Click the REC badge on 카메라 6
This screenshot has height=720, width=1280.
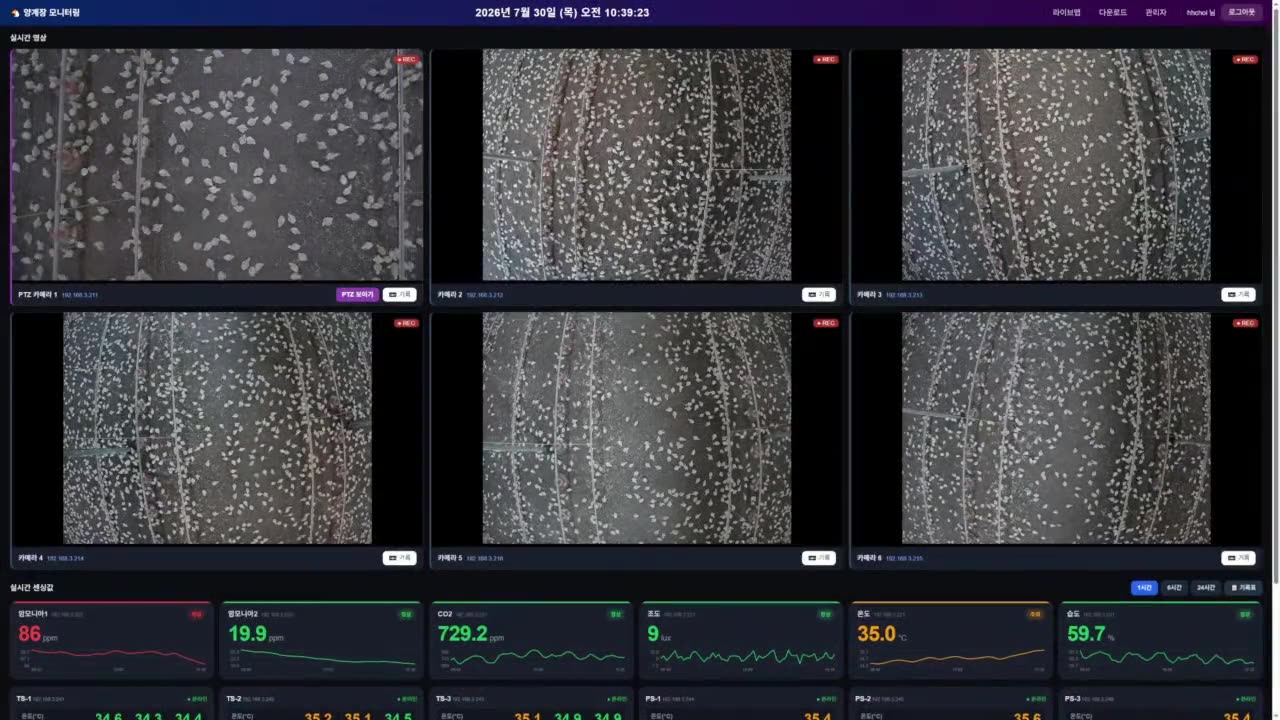[1245, 323]
